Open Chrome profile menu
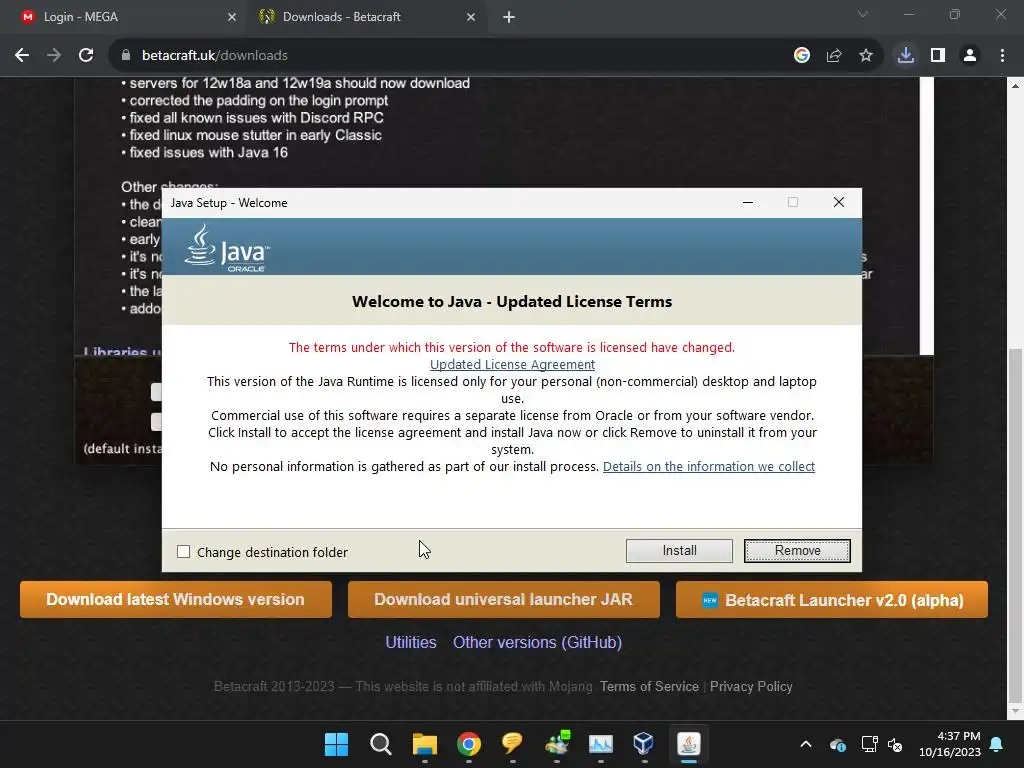Image resolution: width=1024 pixels, height=768 pixels. pos(970,56)
